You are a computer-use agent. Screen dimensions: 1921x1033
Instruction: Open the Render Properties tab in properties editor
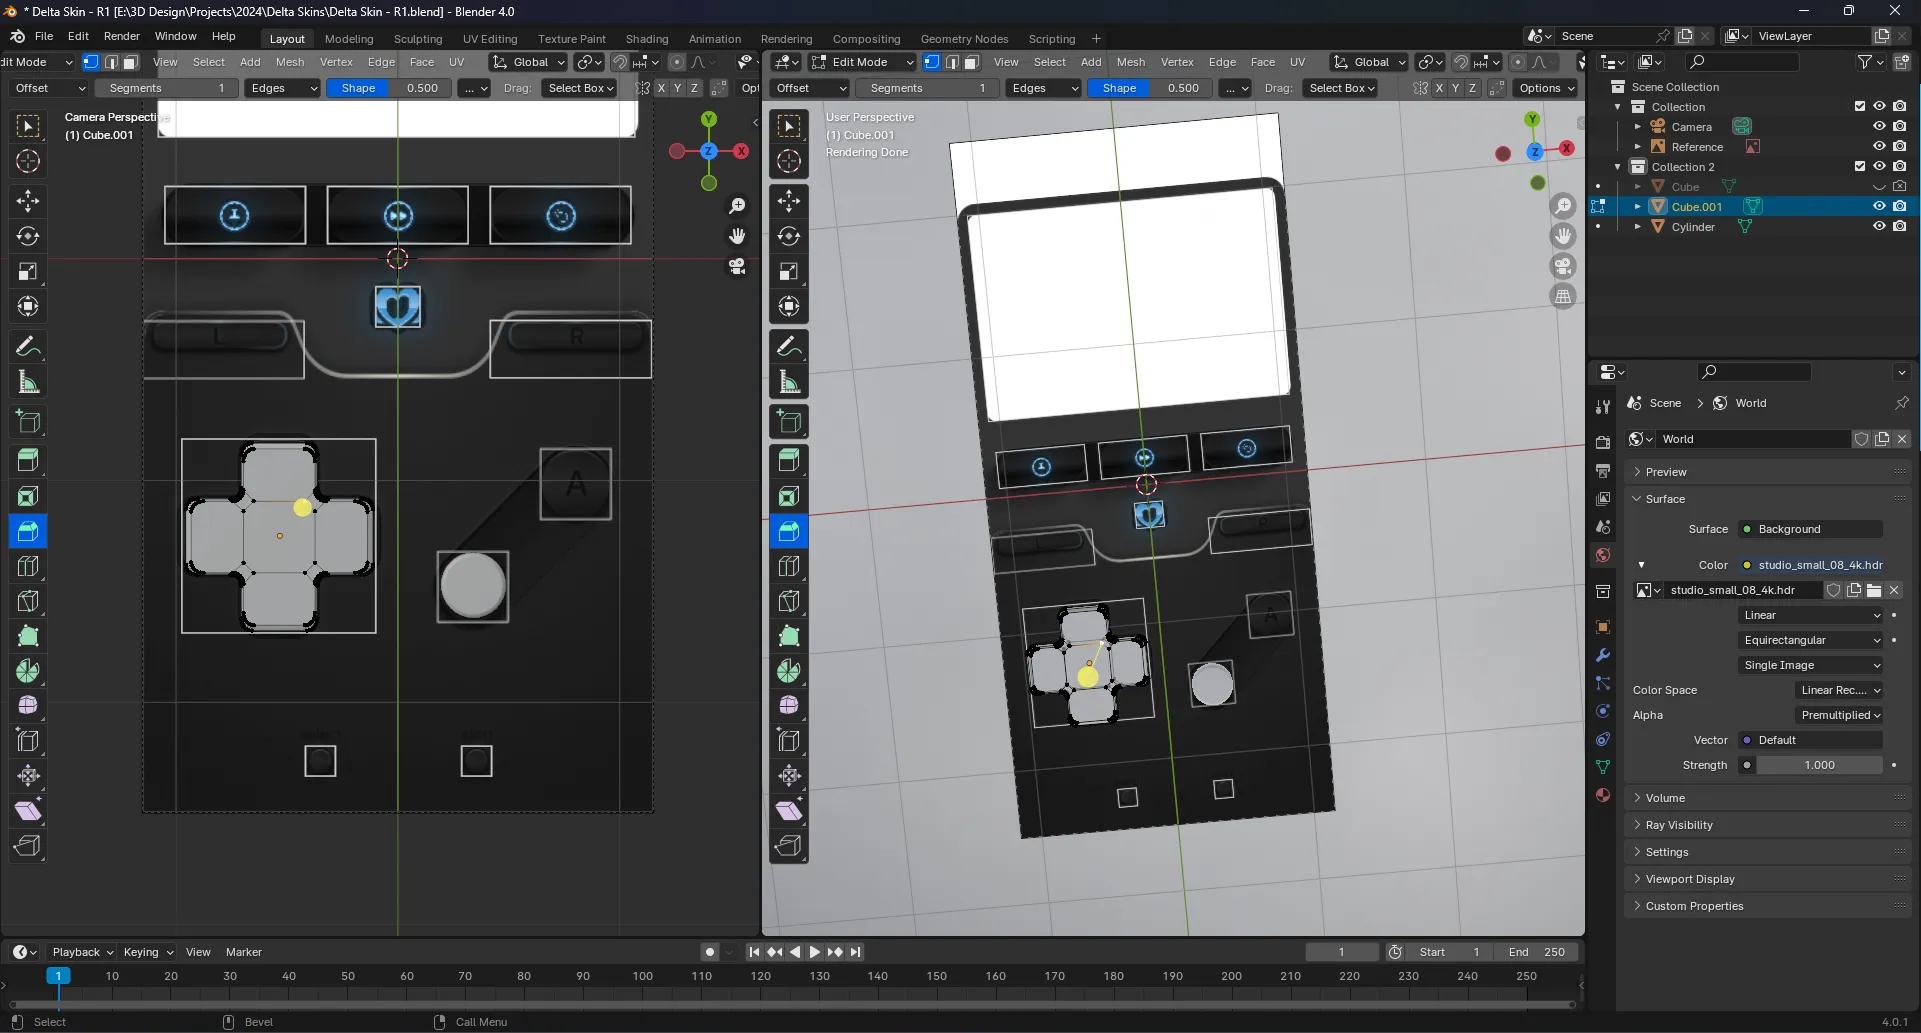tap(1603, 440)
